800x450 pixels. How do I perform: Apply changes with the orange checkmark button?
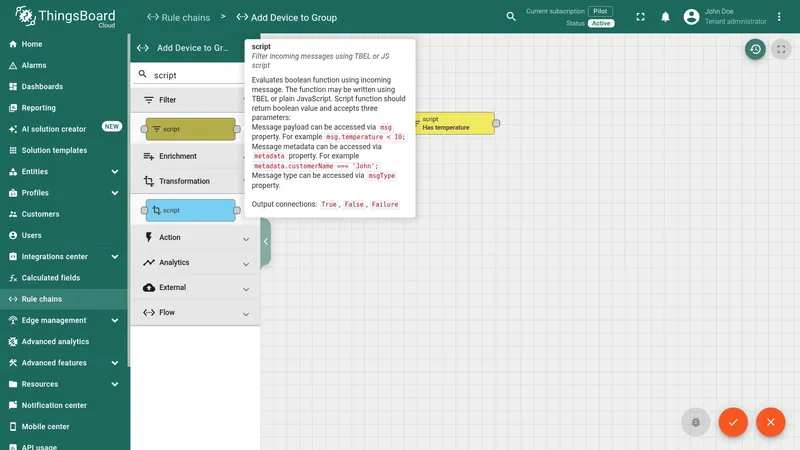tap(733, 422)
